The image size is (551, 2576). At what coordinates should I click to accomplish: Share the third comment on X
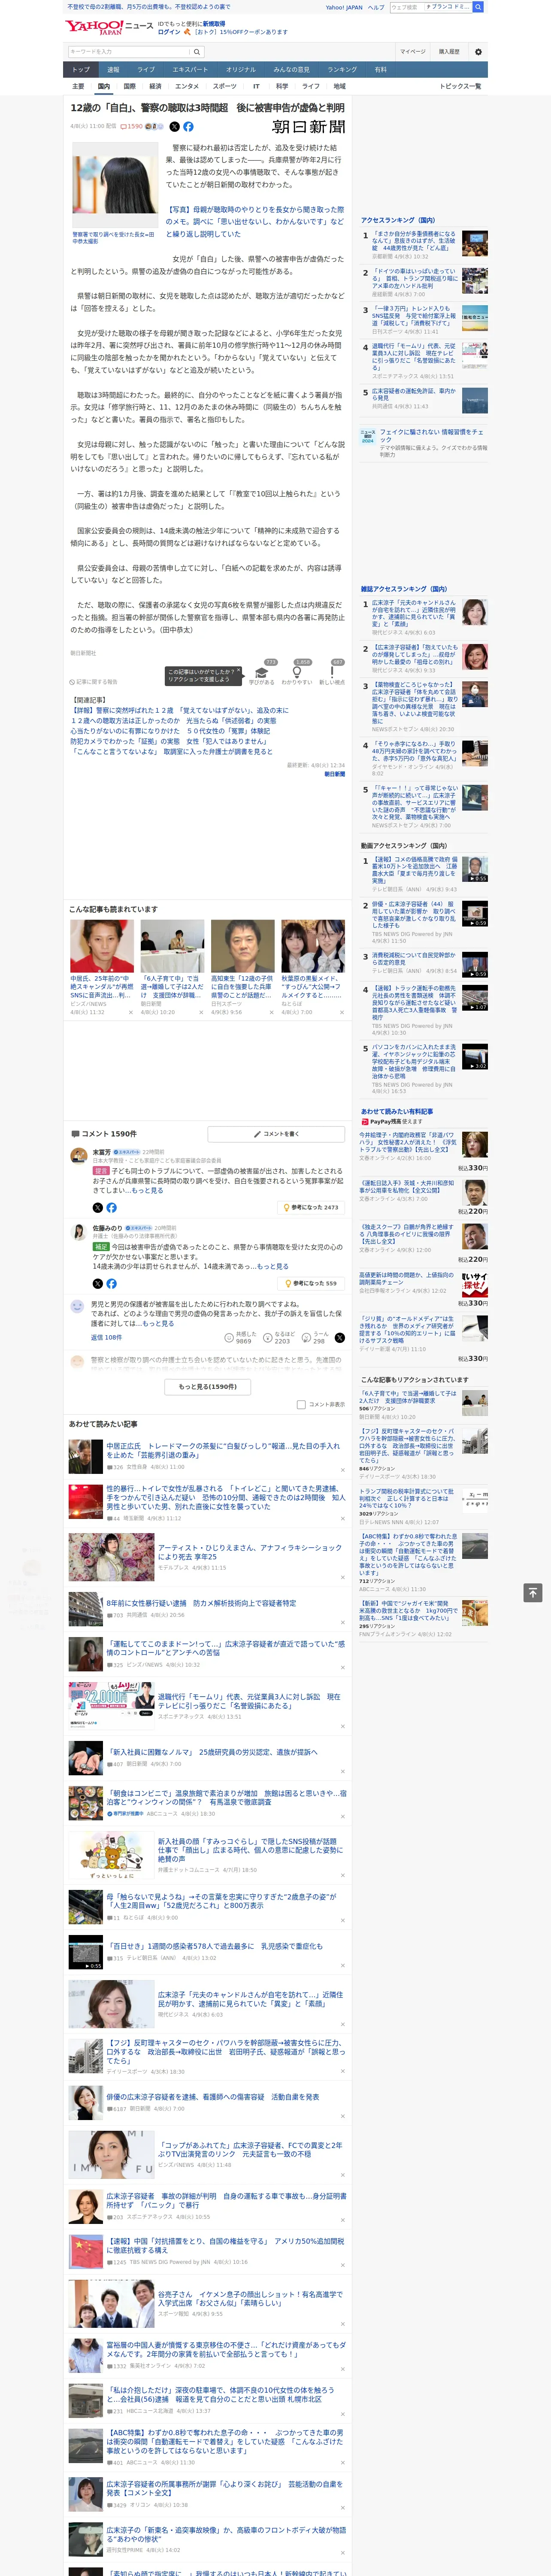340,1337
